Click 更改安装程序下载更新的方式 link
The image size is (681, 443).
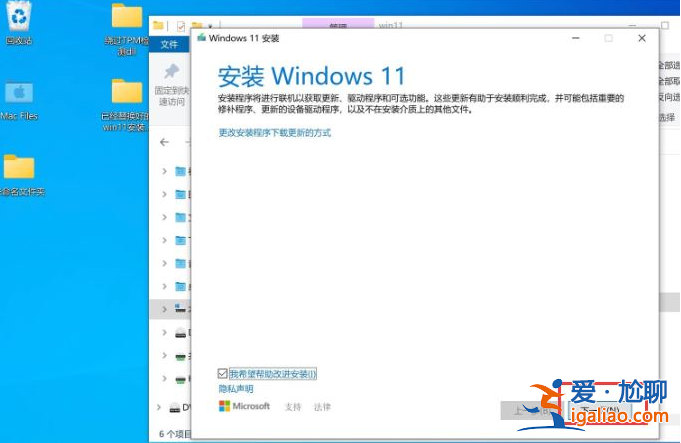[275, 132]
